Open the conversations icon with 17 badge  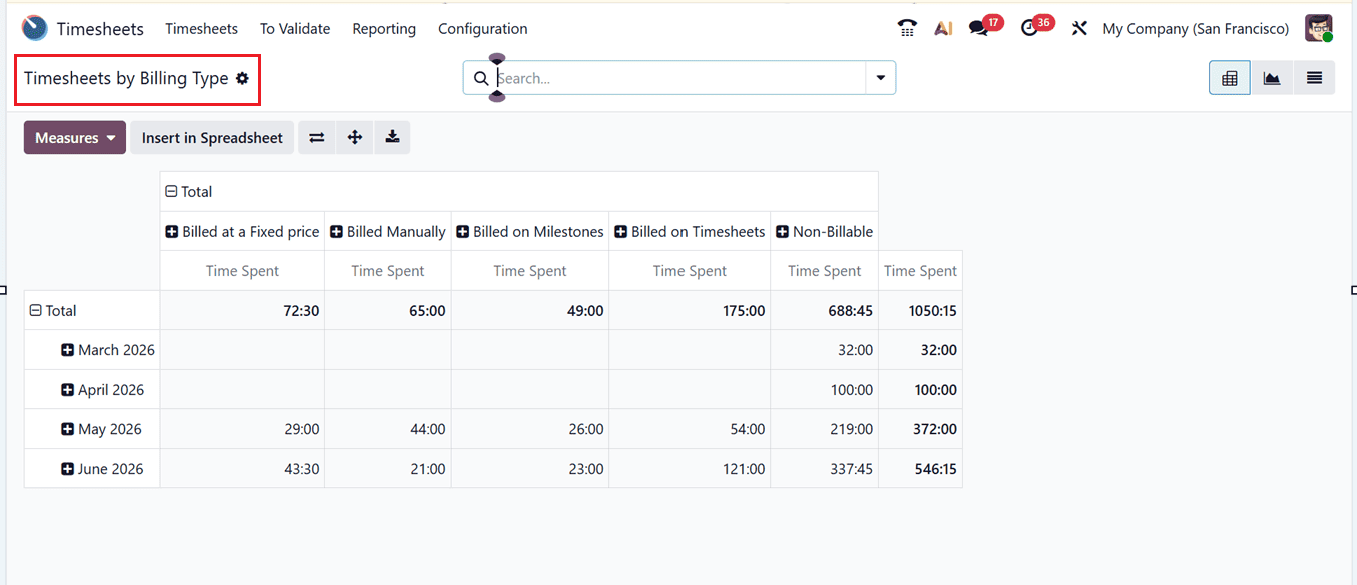(979, 29)
